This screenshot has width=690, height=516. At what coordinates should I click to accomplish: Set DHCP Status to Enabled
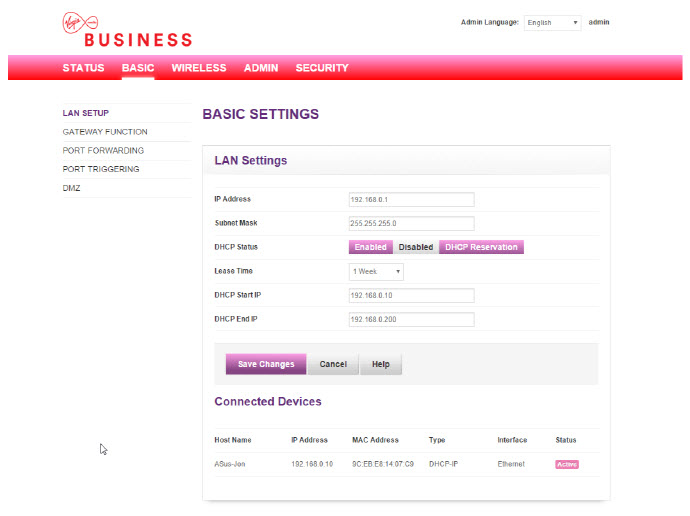(x=370, y=247)
